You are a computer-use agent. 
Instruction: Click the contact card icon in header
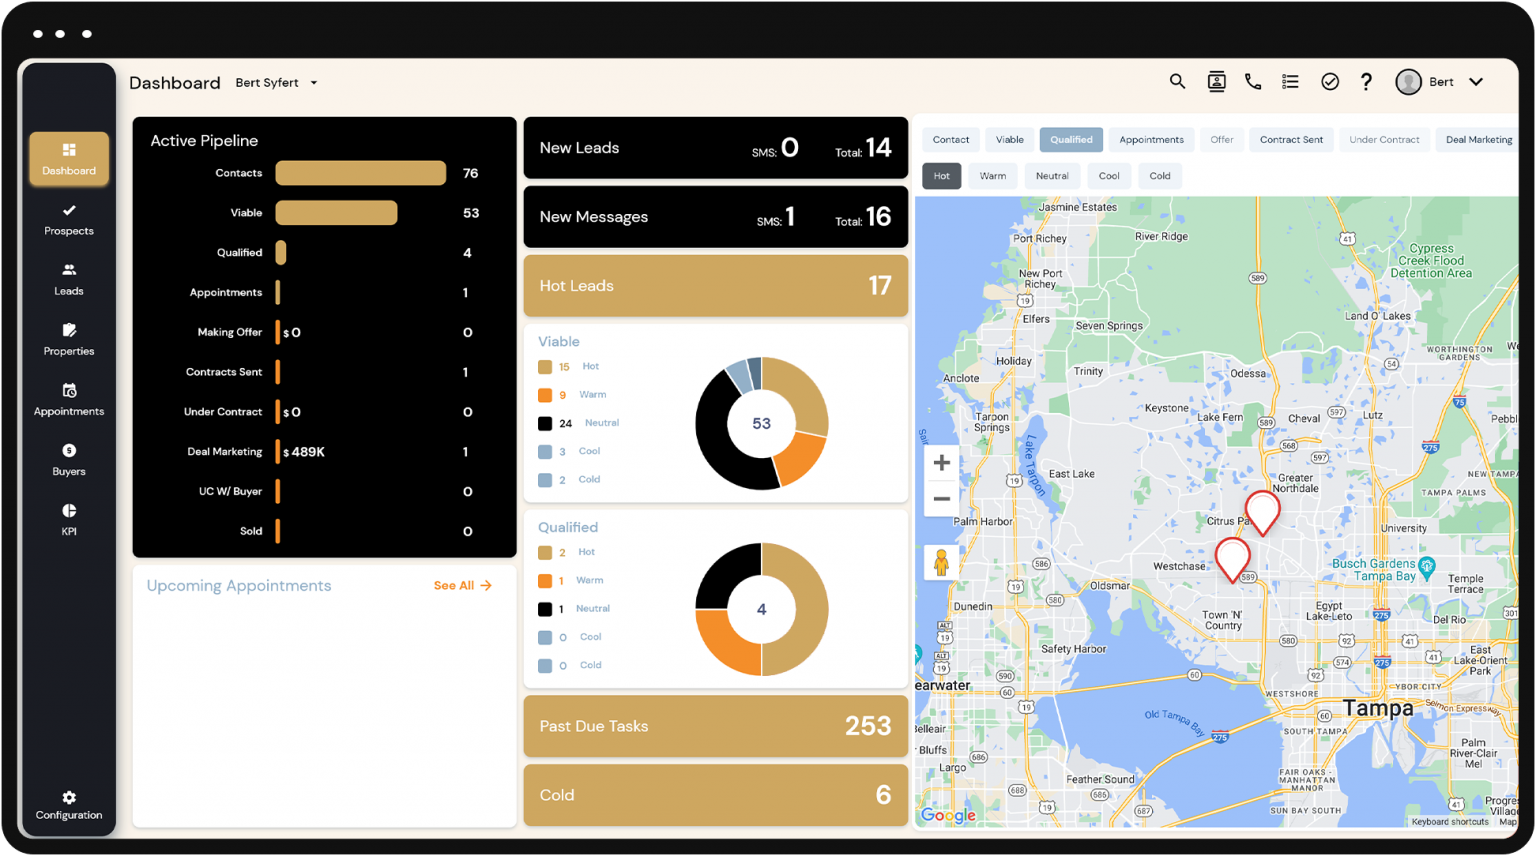[1216, 82]
